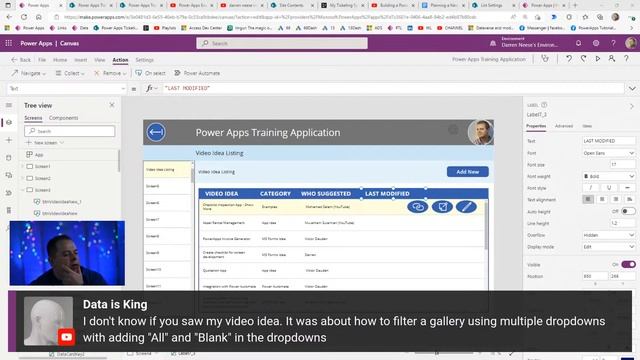Apply underline font style

(609, 188)
